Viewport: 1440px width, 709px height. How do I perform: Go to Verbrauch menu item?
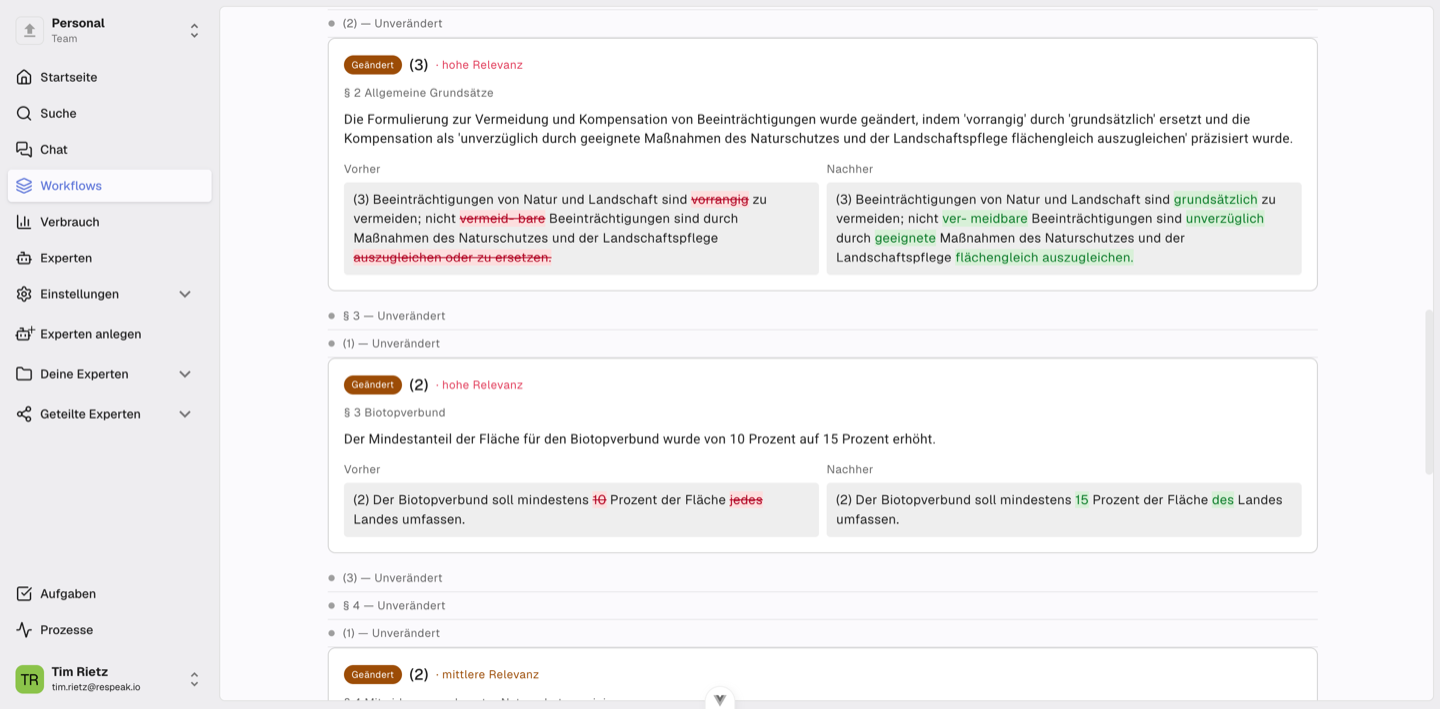pyautogui.click(x=110, y=222)
